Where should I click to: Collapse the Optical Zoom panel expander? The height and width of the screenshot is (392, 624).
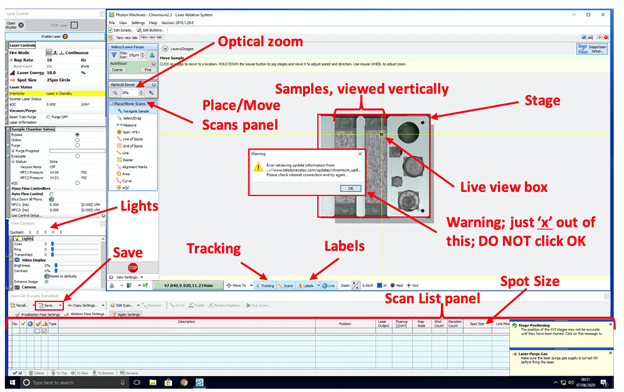coord(154,85)
